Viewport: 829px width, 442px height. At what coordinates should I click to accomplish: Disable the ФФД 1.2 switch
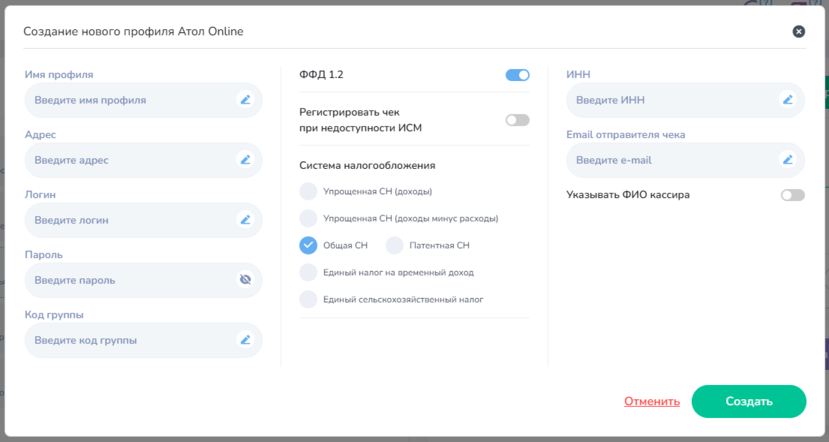pos(518,75)
